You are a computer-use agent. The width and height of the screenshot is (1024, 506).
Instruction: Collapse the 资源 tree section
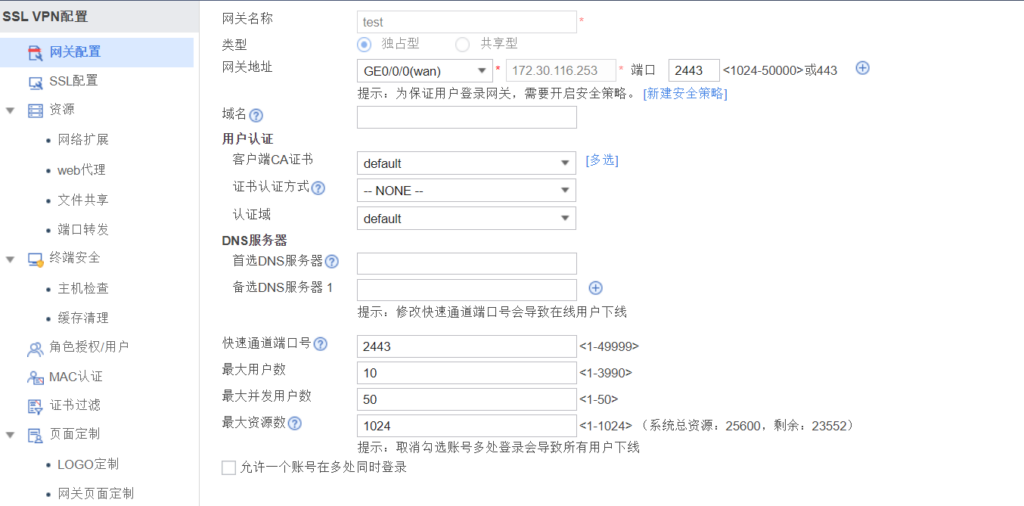pos(11,110)
